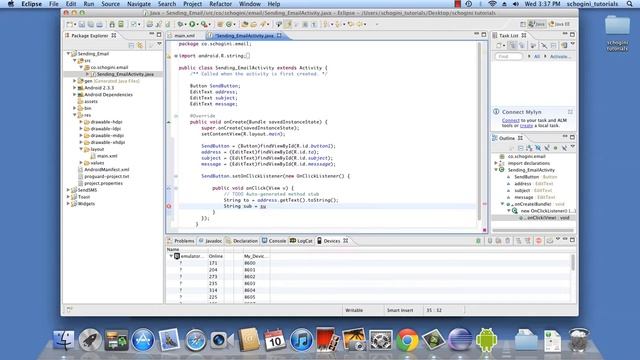Switch to the main.xml editor tab
Viewport: 640px width, 360px height.
(x=184, y=36)
